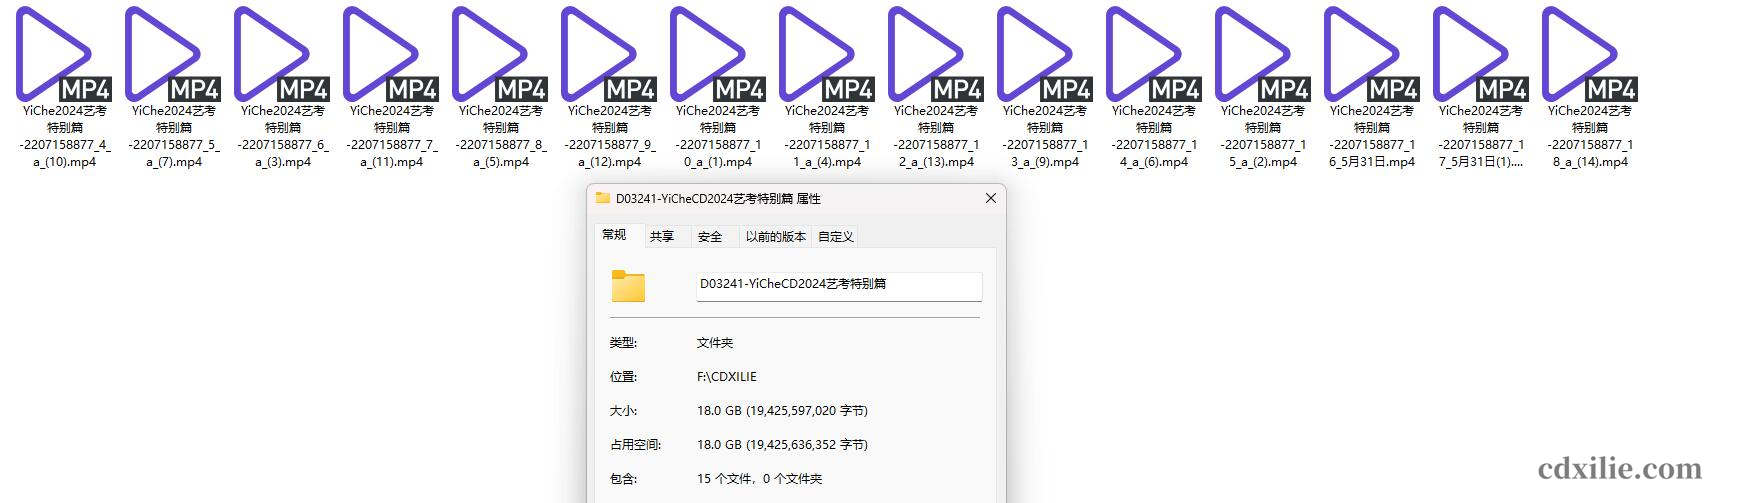Click the folder name field D03241-YiCheCD2024艺考特别篇
Screen dimensions: 1758x503
click(x=839, y=285)
